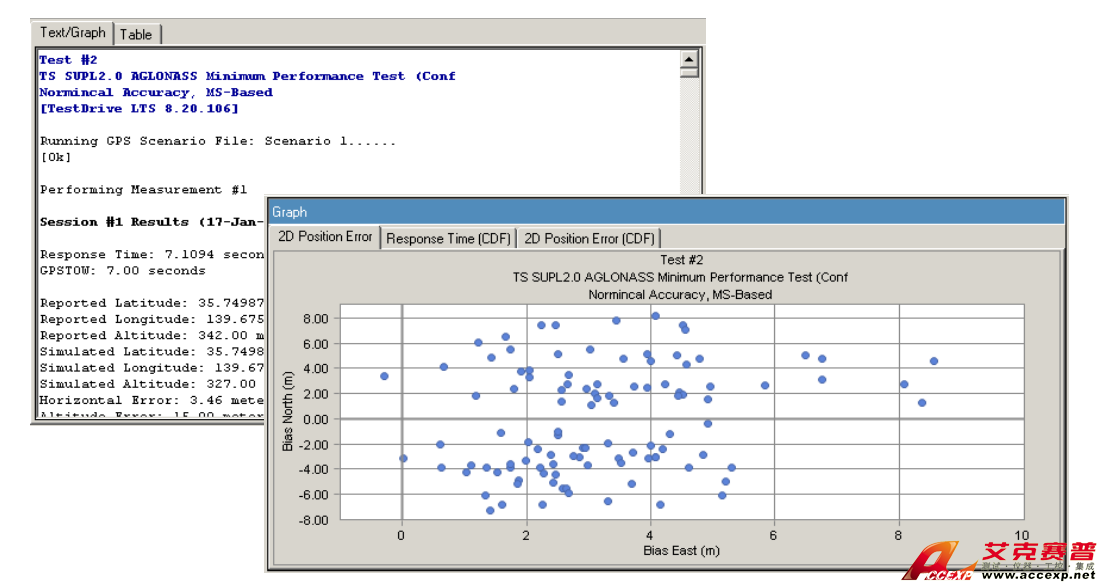1103x587 pixels.
Task: Click the text panel scrollbar thumb
Action: point(688,72)
